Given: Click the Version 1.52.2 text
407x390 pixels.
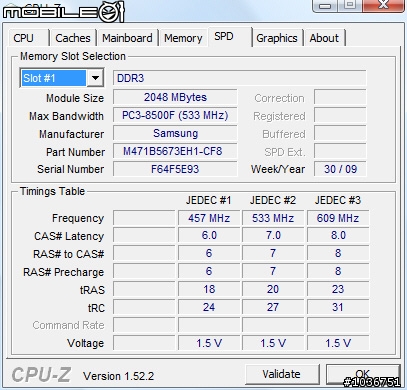Looking at the screenshot, I should pyautogui.click(x=119, y=376).
